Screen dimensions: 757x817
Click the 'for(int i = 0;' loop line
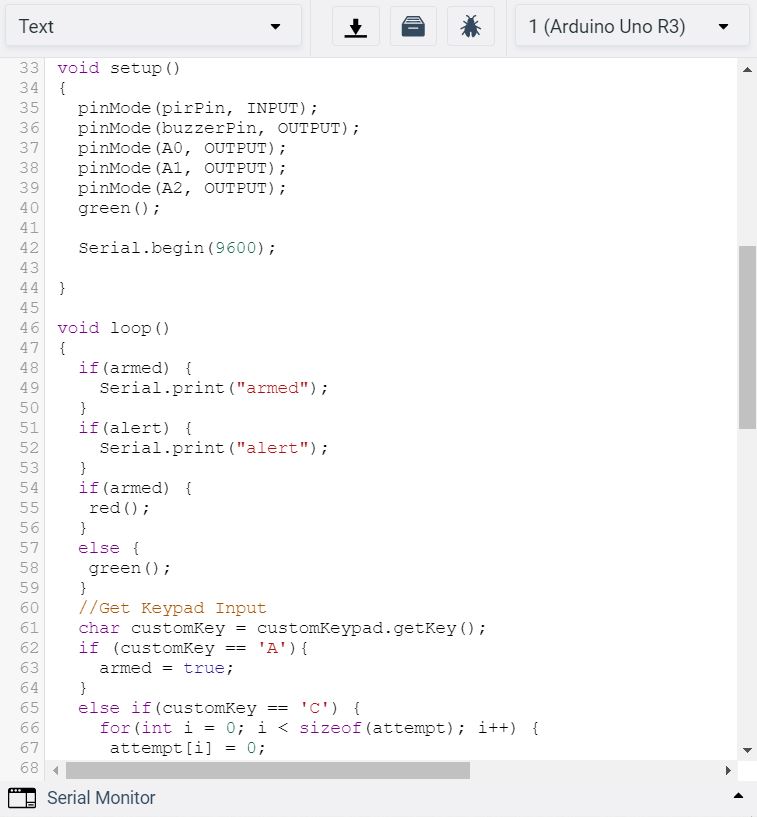[x=319, y=728]
